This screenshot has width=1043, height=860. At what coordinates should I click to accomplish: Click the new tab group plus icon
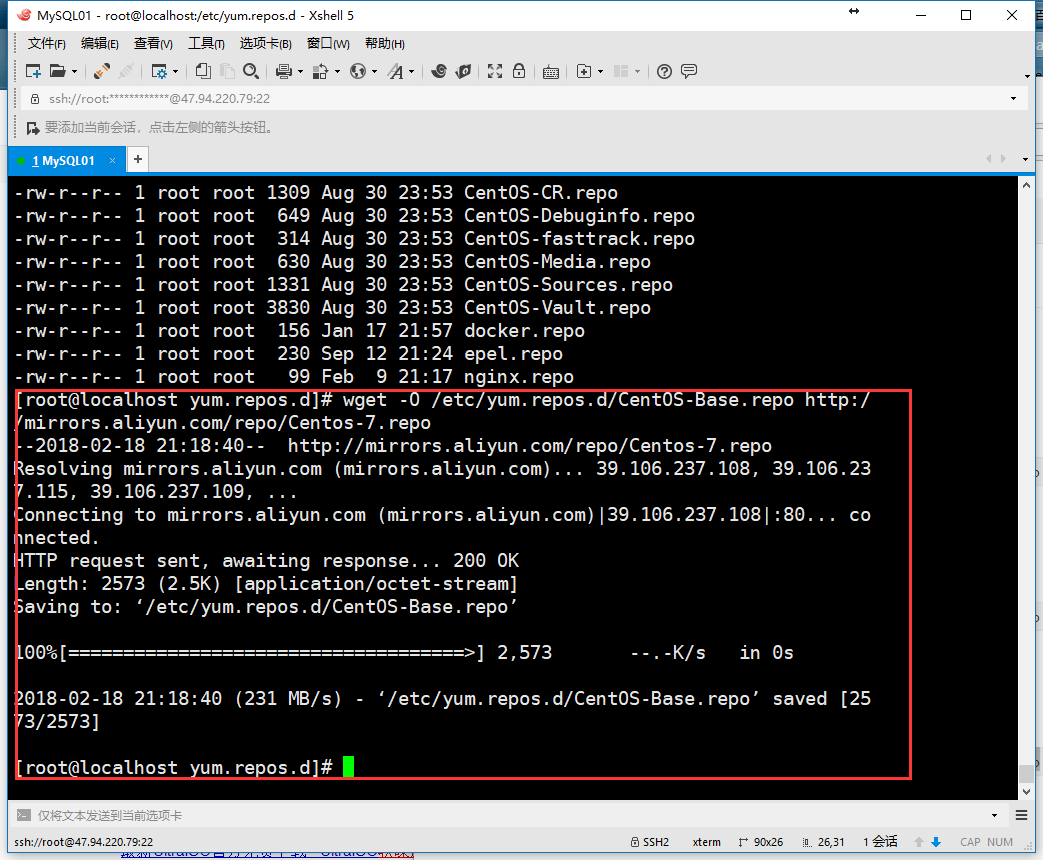[583, 71]
